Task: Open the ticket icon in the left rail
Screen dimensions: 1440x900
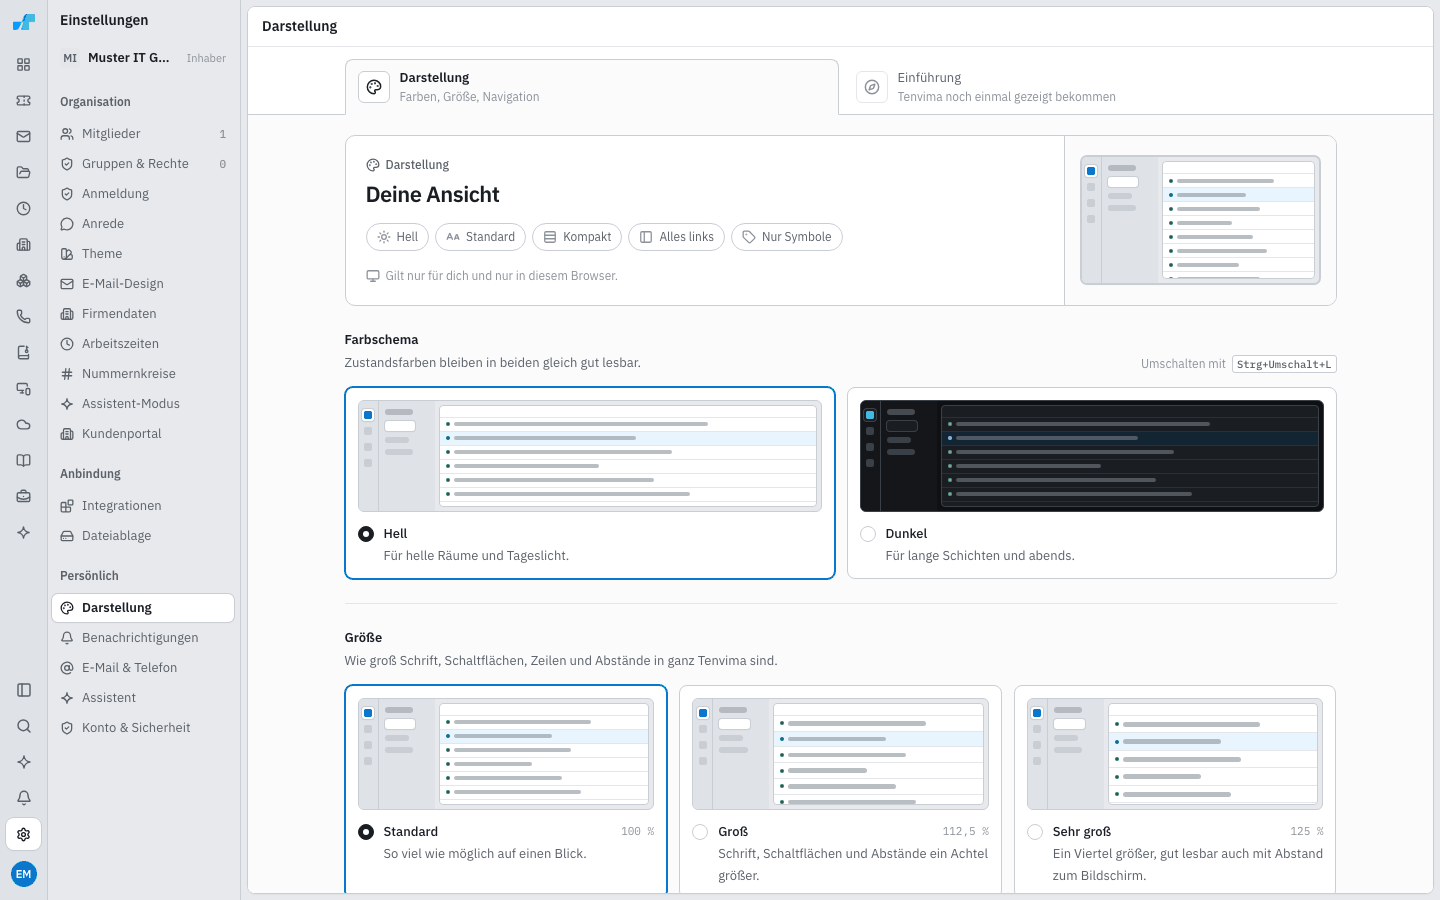Action: pyautogui.click(x=24, y=101)
